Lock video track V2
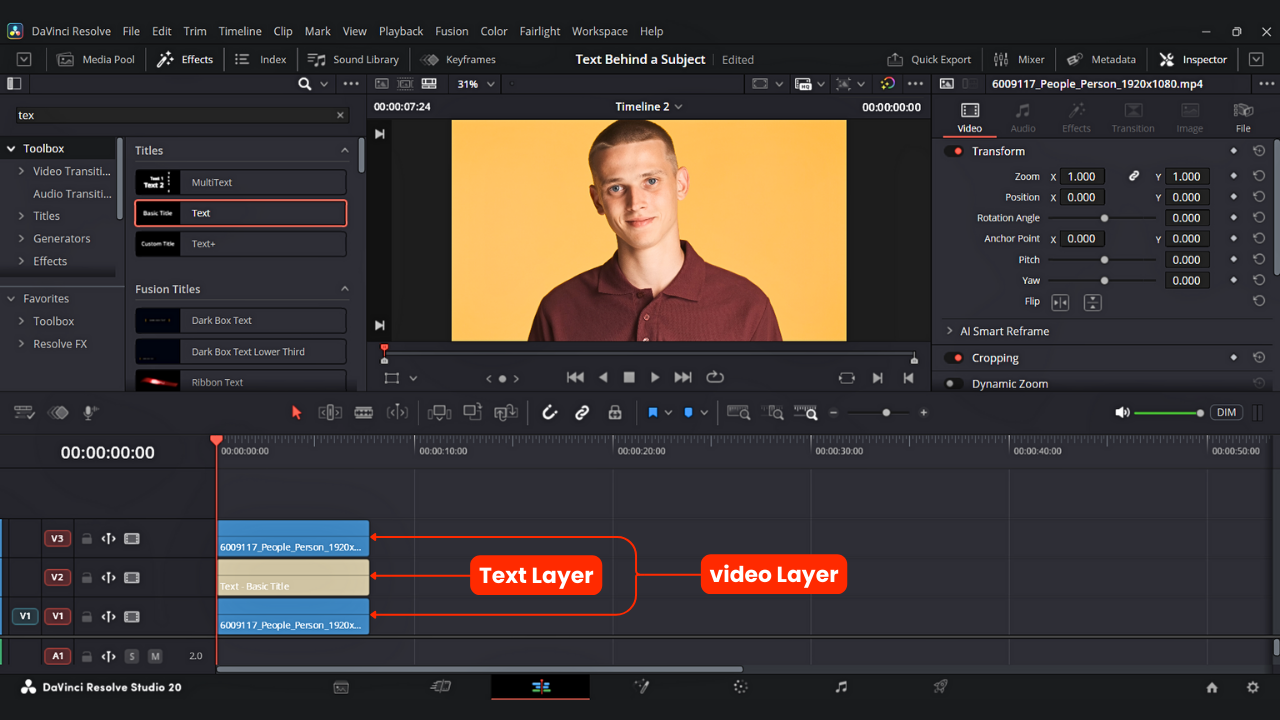 [86, 577]
